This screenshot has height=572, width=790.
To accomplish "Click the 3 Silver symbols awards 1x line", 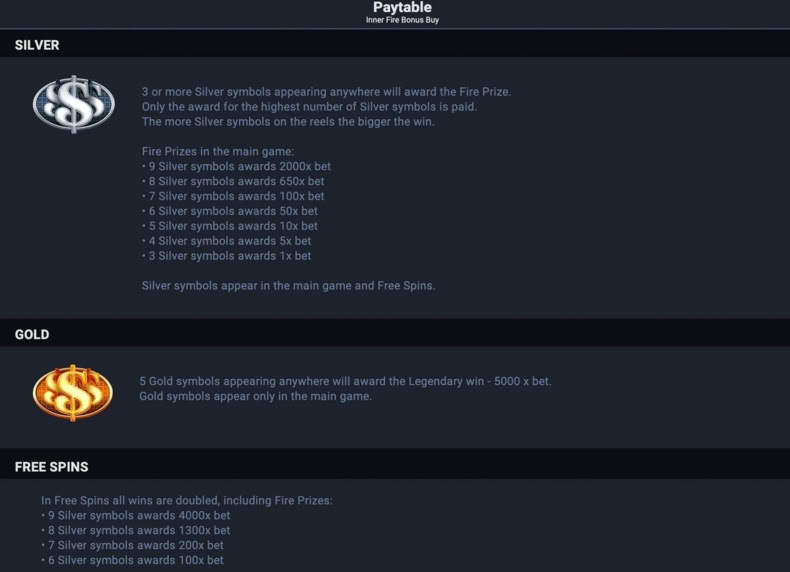I will [226, 256].
